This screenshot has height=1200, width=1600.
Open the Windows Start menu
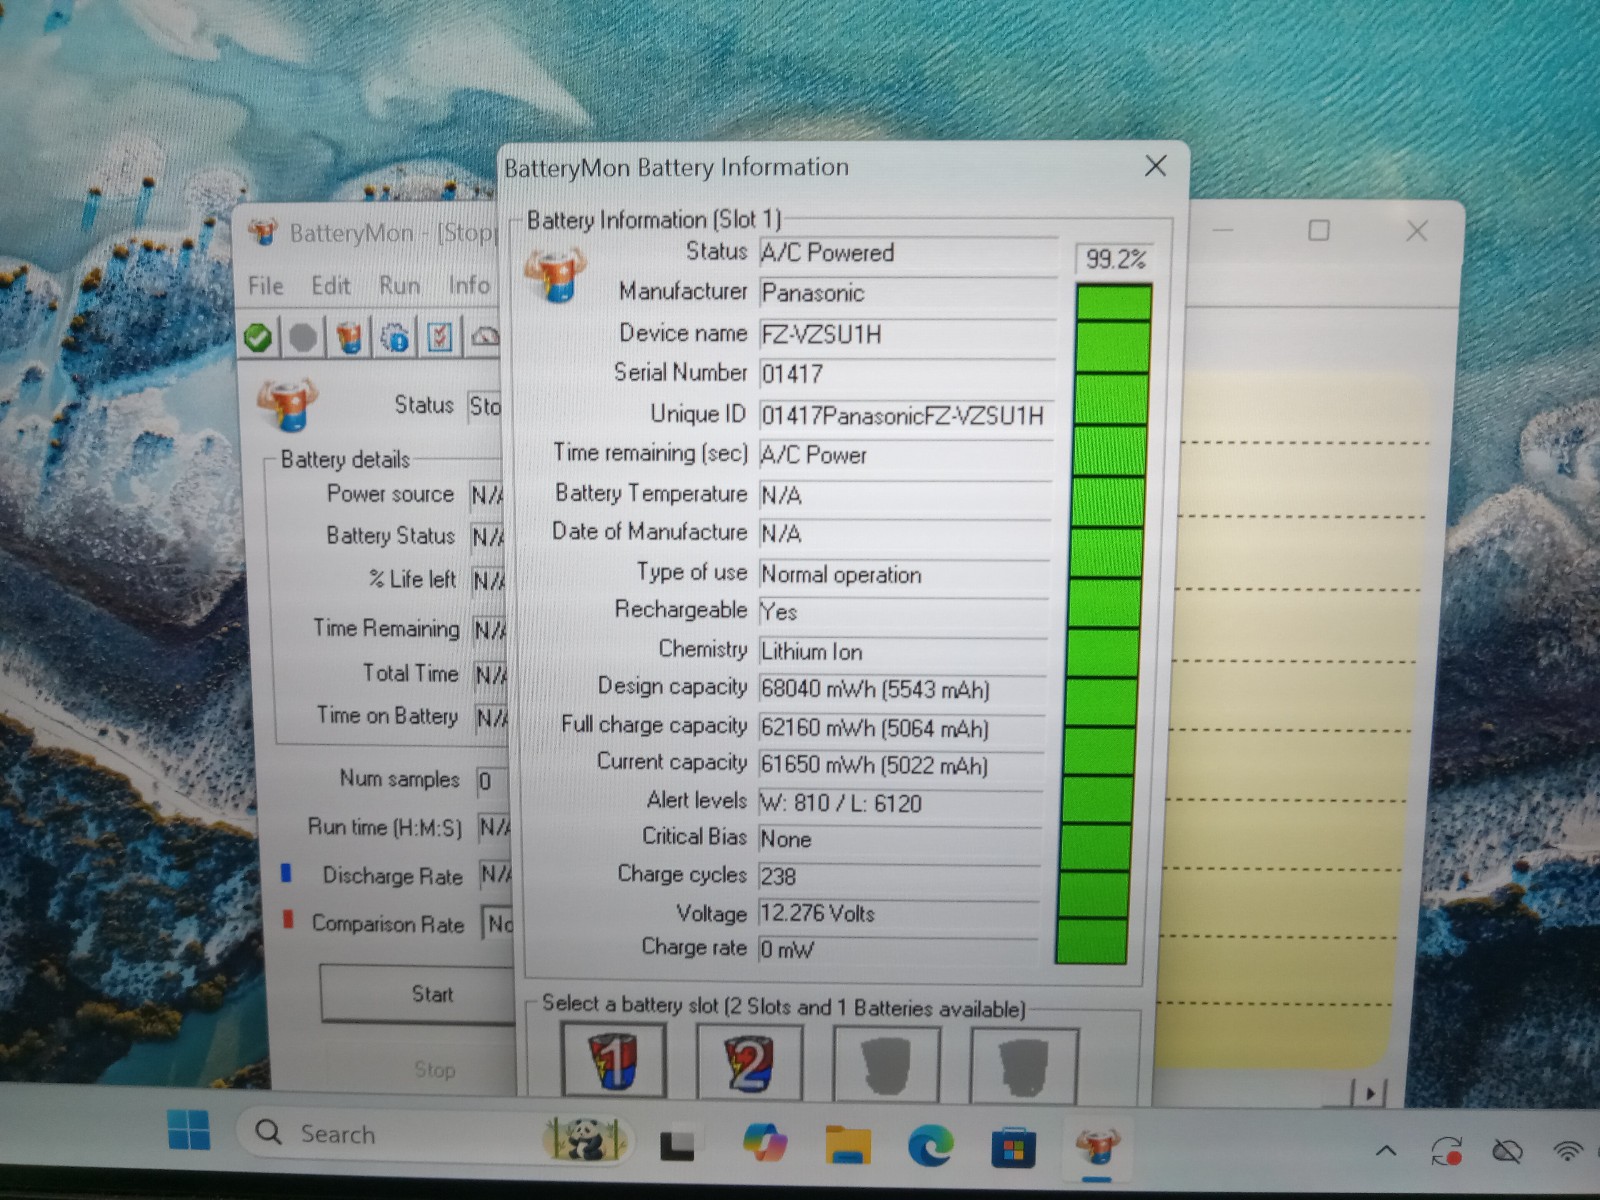[x=189, y=1131]
